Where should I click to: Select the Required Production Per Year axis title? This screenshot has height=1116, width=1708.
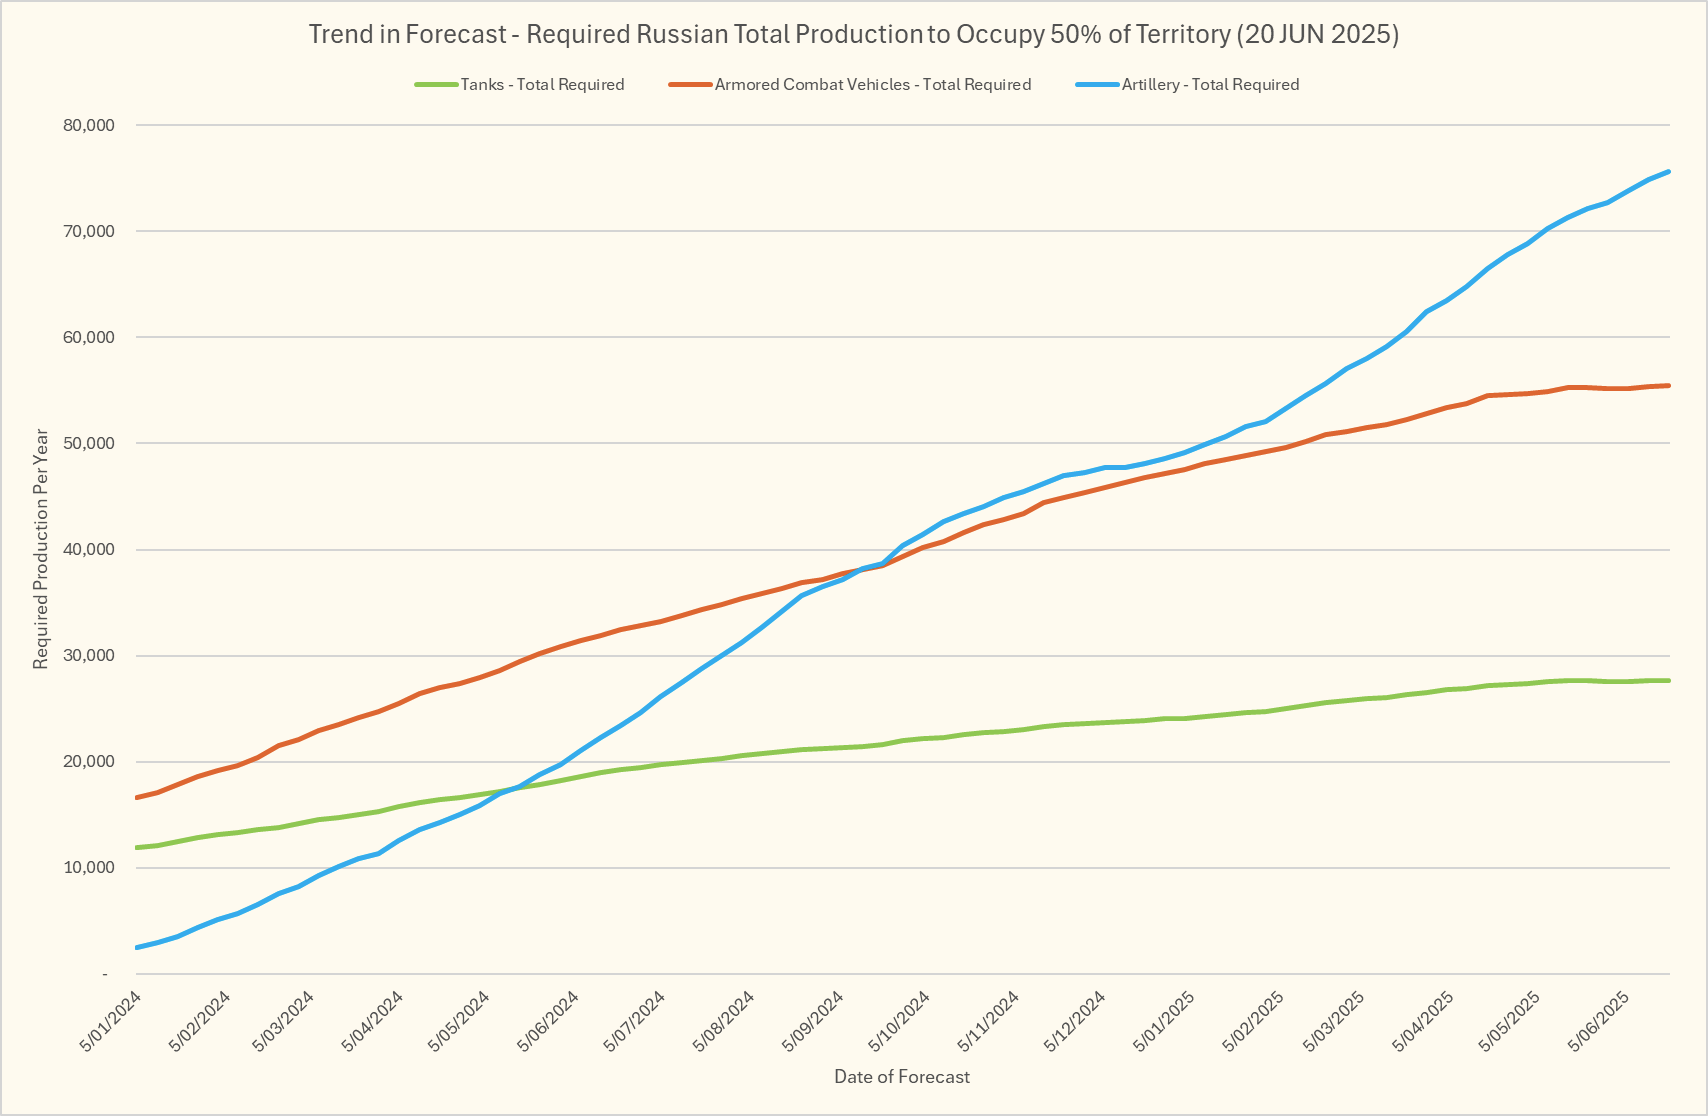pos(41,549)
